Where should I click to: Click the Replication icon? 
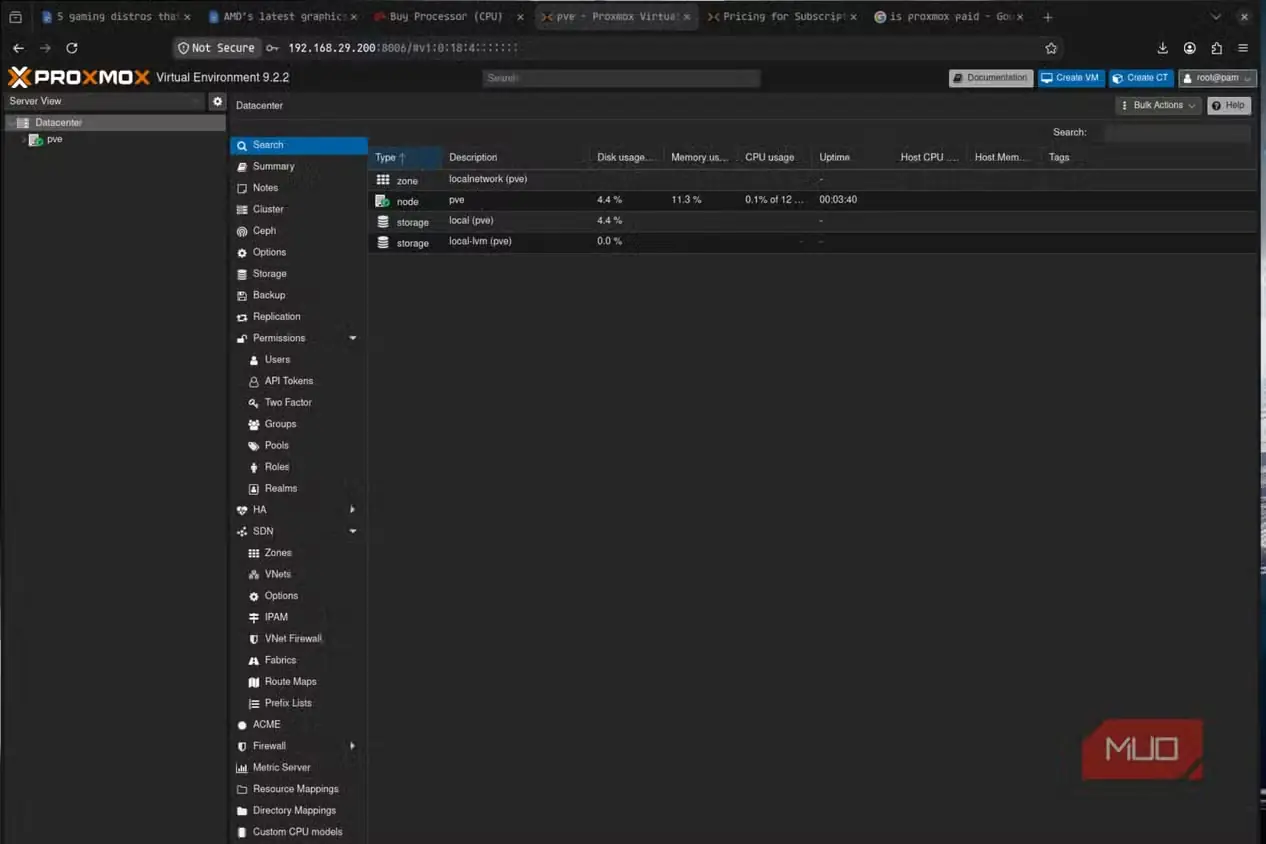[x=242, y=317]
